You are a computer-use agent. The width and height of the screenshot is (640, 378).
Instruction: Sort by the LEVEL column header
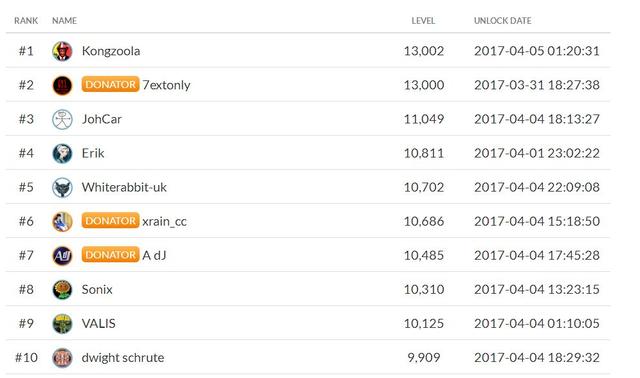[x=423, y=20]
